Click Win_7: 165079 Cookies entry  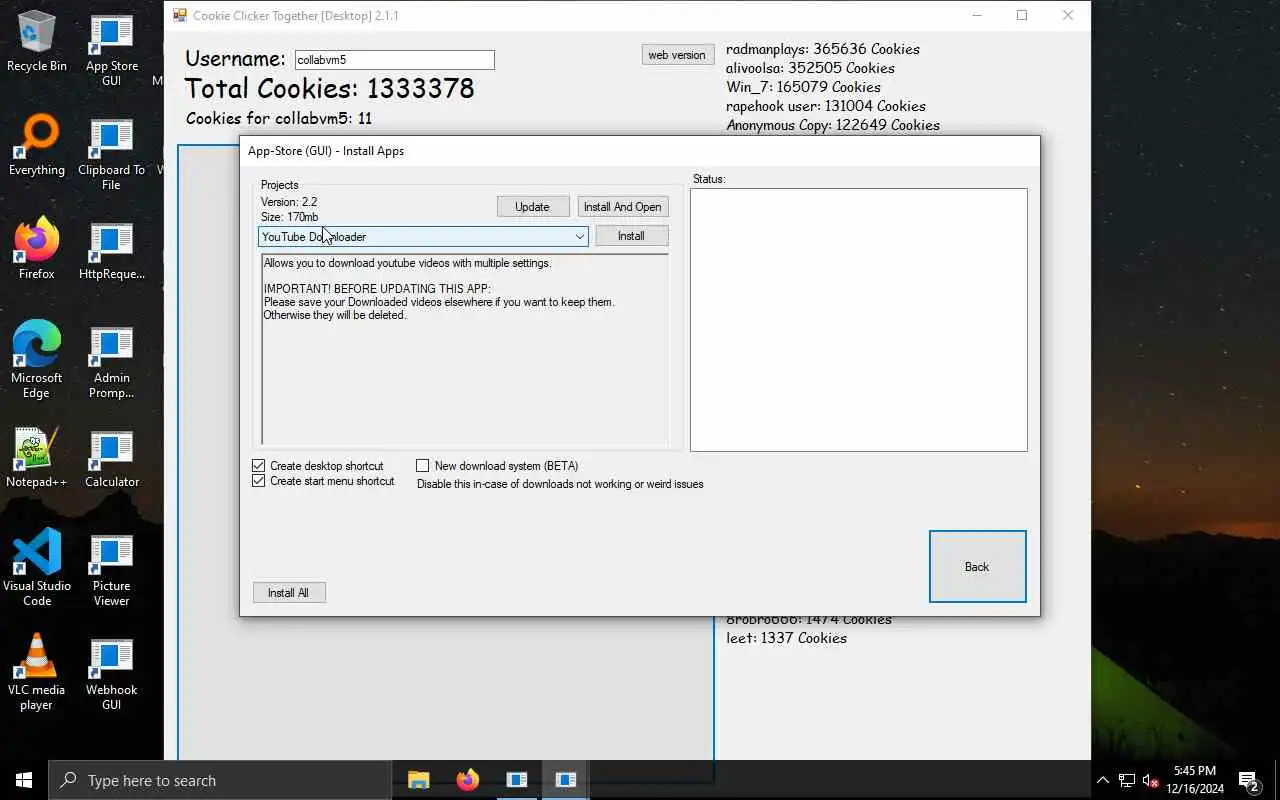(803, 87)
